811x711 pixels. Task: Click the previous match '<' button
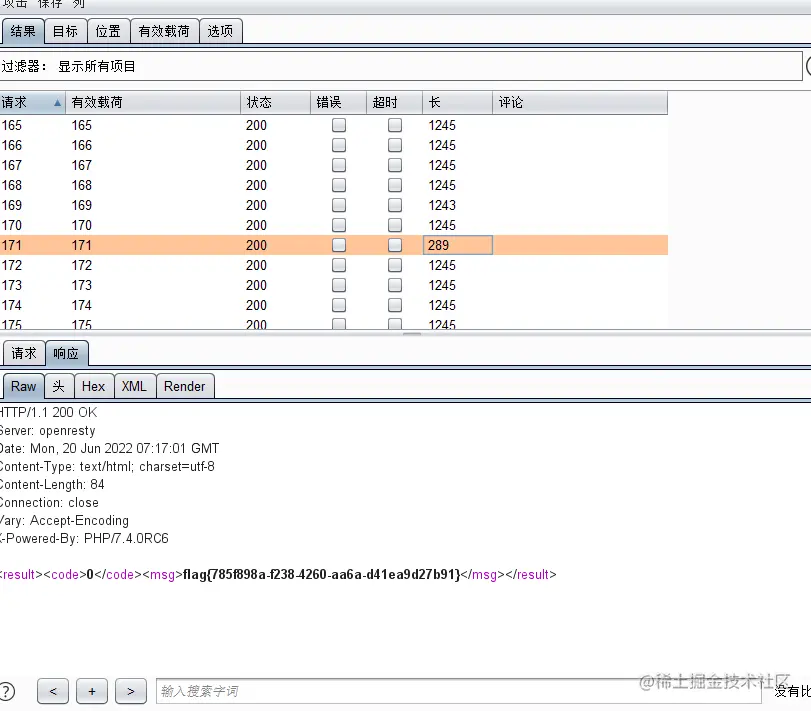point(53,691)
